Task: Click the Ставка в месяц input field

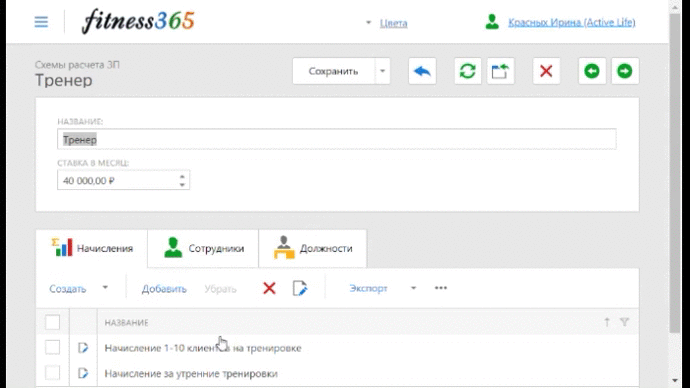Action: 123,180
